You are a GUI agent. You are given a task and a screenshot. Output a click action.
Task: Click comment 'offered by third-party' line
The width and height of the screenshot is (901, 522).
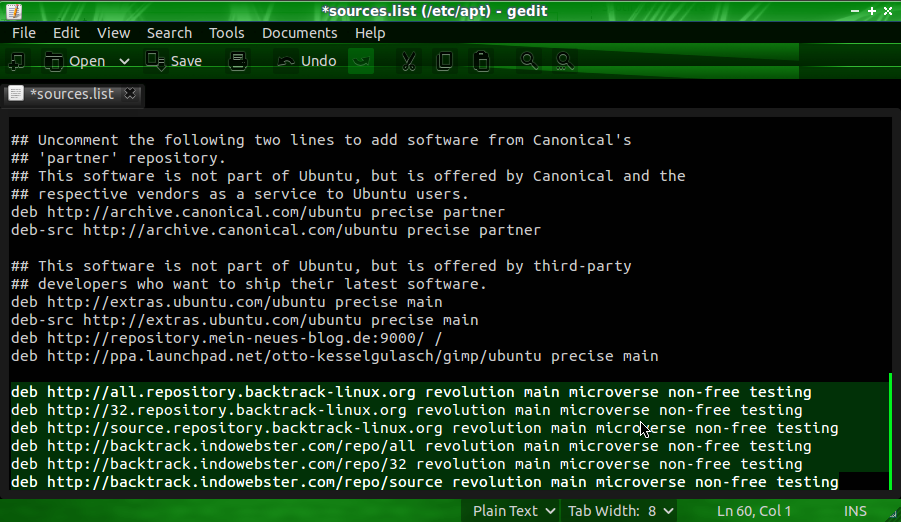[x=321, y=266]
